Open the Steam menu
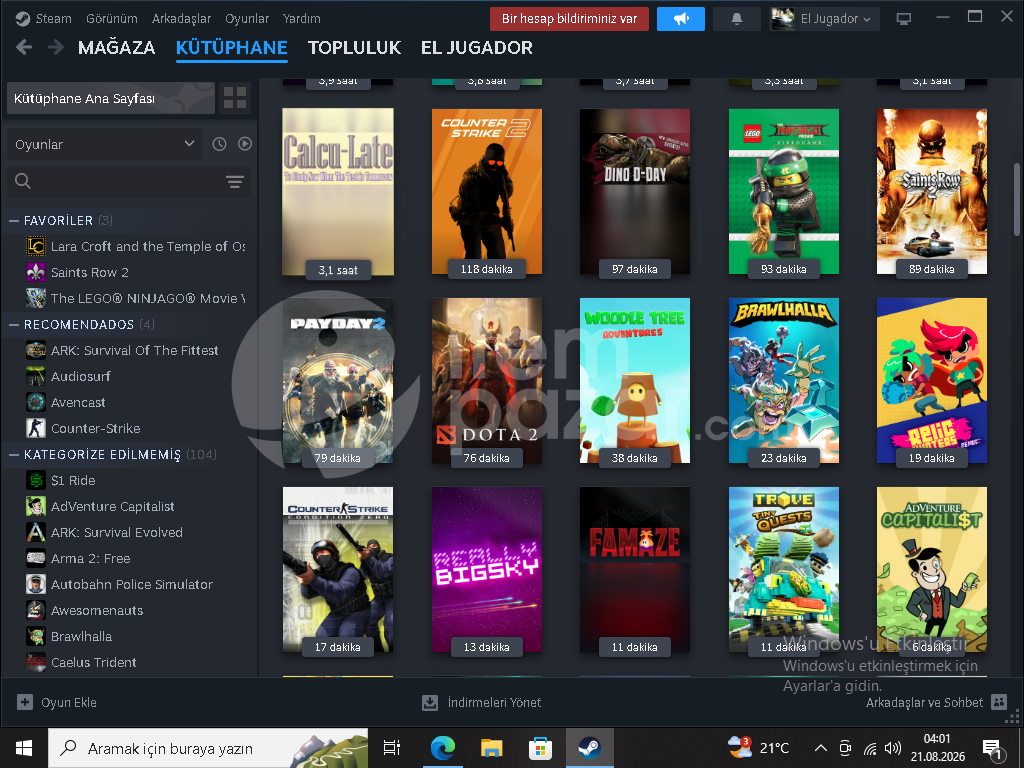This screenshot has height=768, width=1024. pyautogui.click(x=54, y=19)
